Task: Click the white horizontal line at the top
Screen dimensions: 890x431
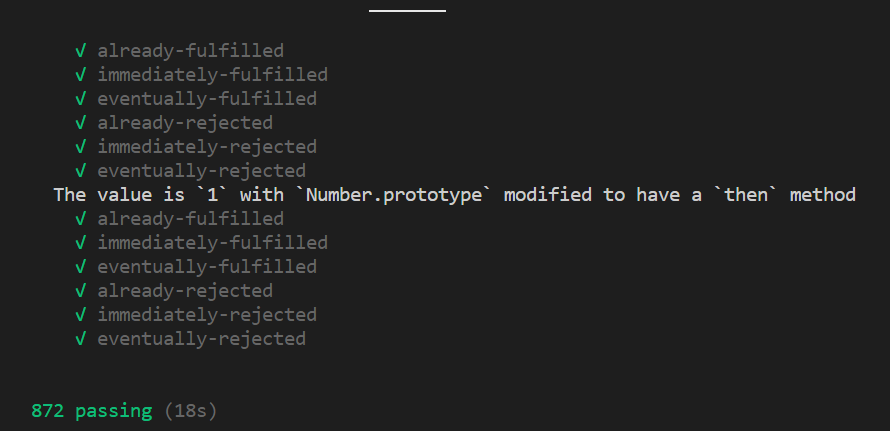Action: pos(407,10)
